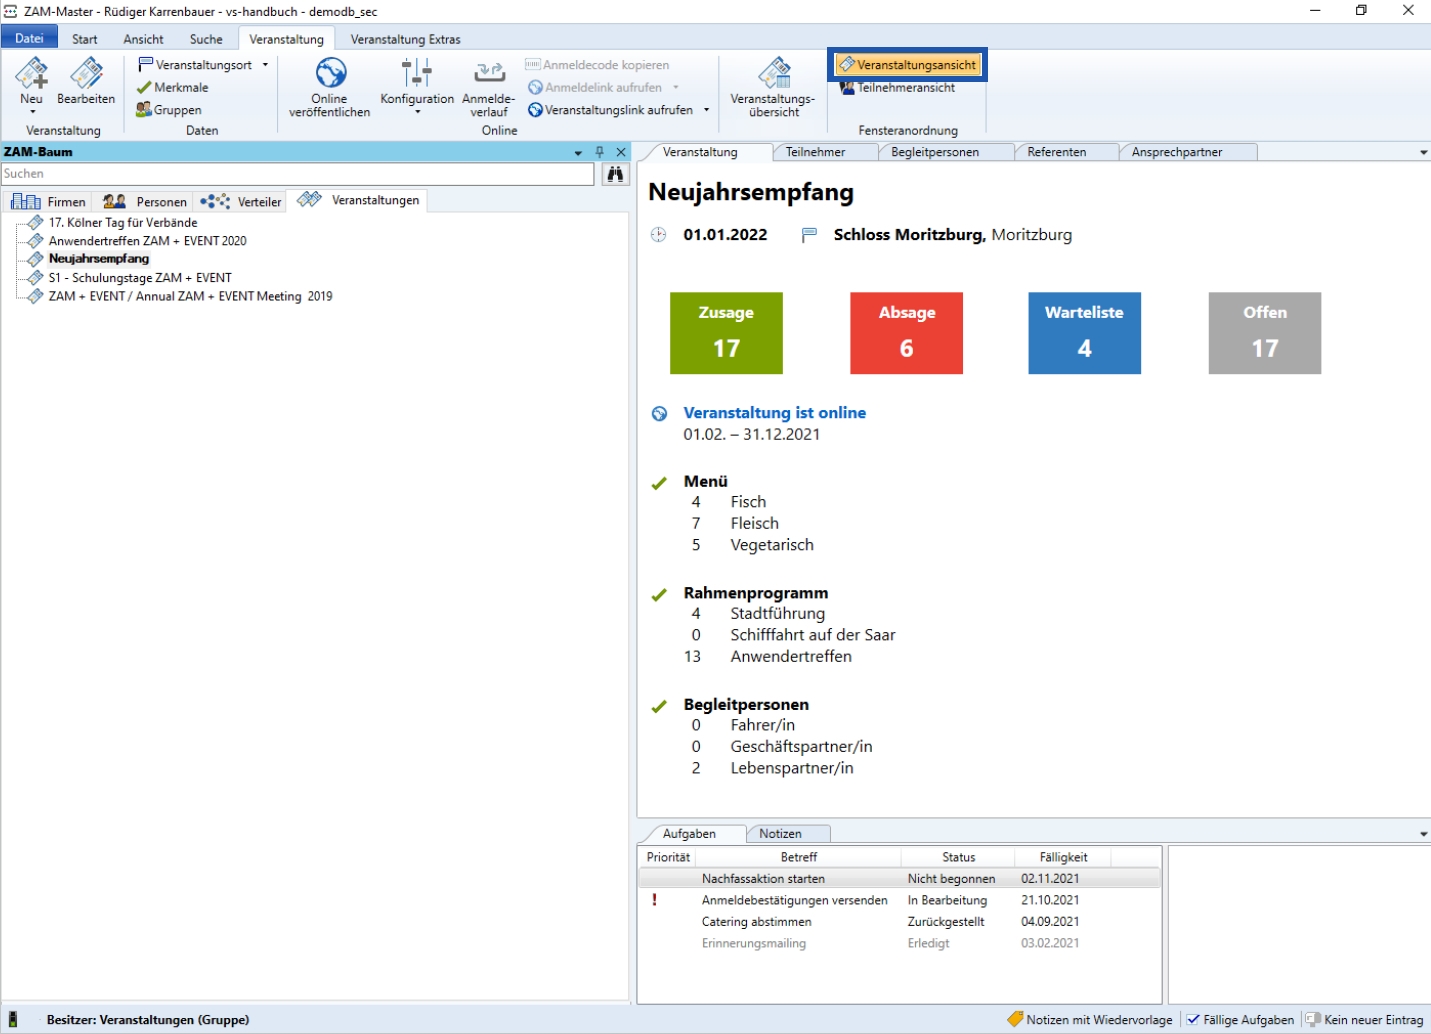Screen dimensions: 1431x1034
Task: Open the Anmeldelink aufrufen dropdown arrow
Action: (676, 88)
